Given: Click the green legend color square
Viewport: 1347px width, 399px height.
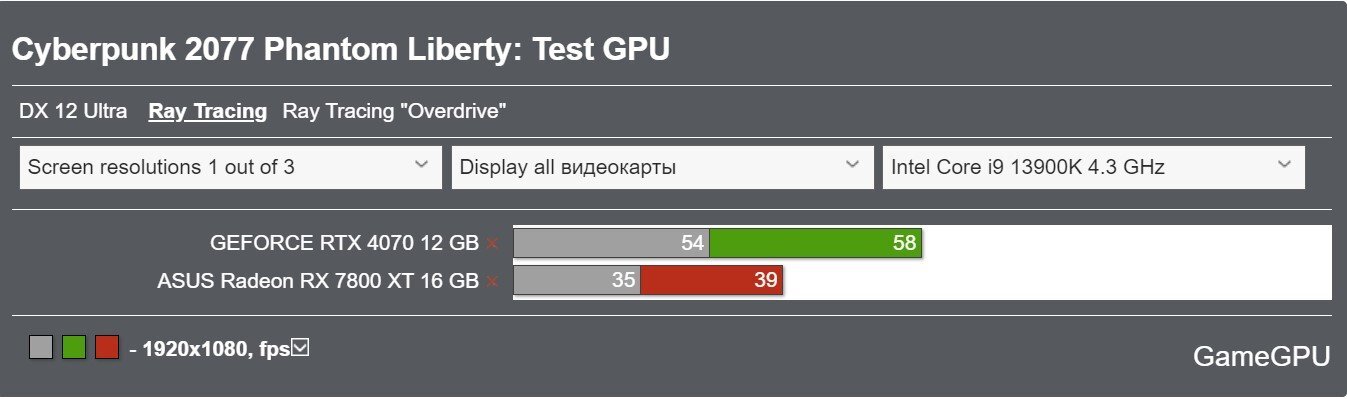Looking at the screenshot, I should pyautogui.click(x=74, y=348).
